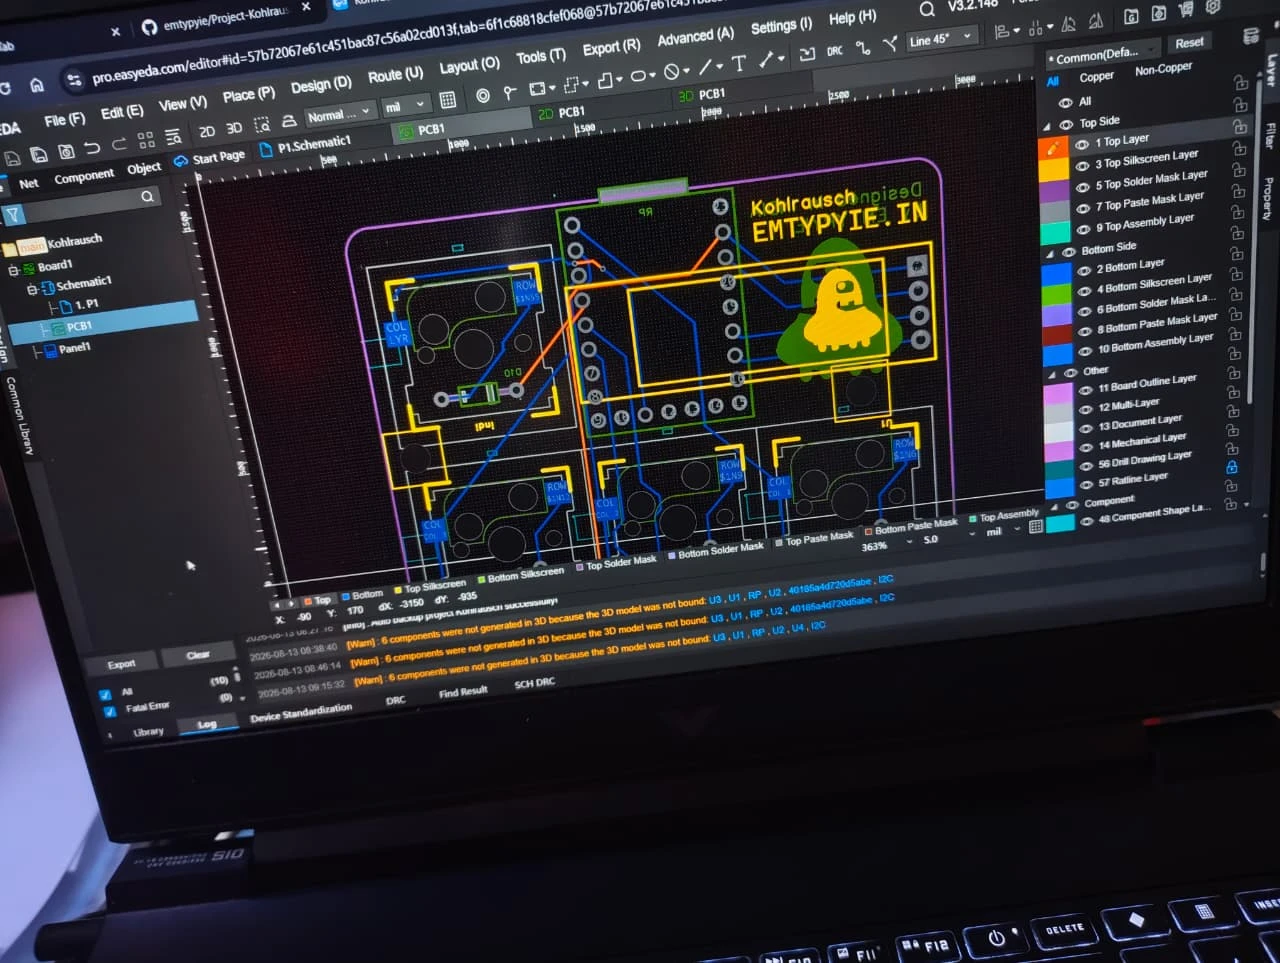This screenshot has height=963, width=1280.
Task: Select Panel1 in the project tree
Action: click(74, 348)
